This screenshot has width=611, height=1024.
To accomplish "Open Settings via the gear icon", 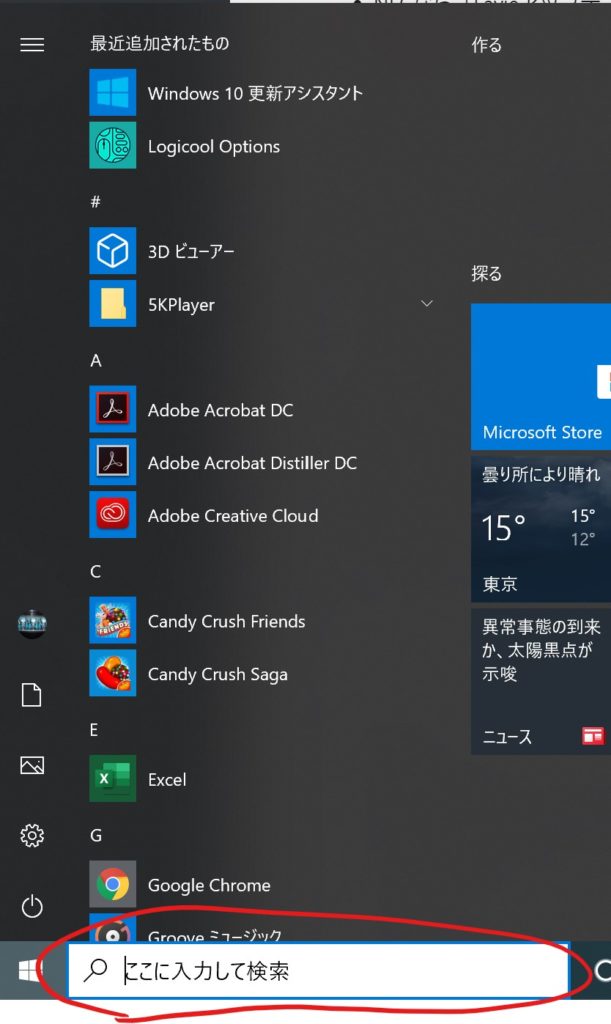I will [x=32, y=835].
